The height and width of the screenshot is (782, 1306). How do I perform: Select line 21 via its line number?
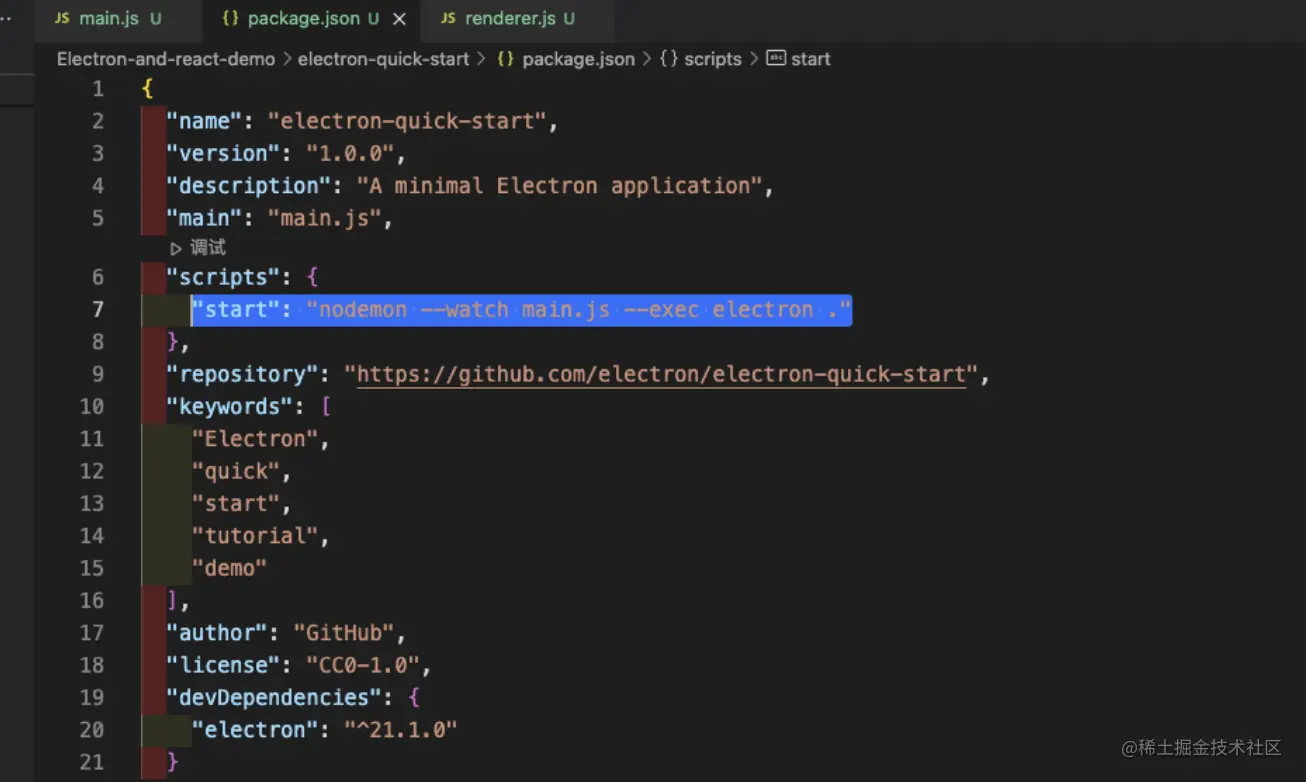(x=92, y=762)
